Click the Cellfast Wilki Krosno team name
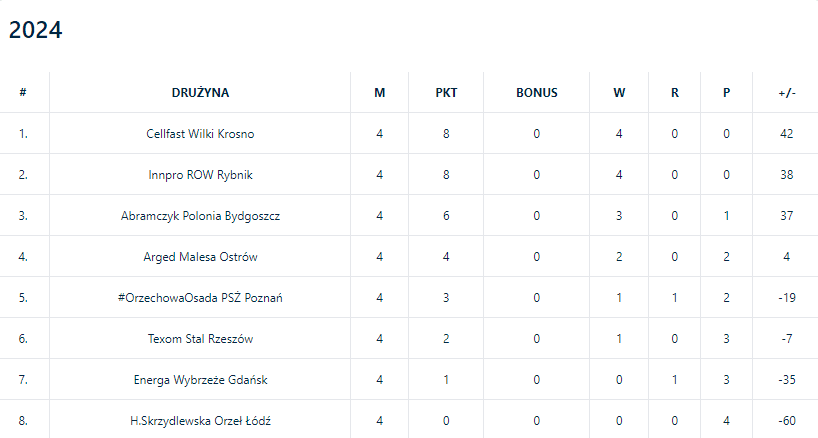Image resolution: width=818 pixels, height=438 pixels. tap(200, 134)
